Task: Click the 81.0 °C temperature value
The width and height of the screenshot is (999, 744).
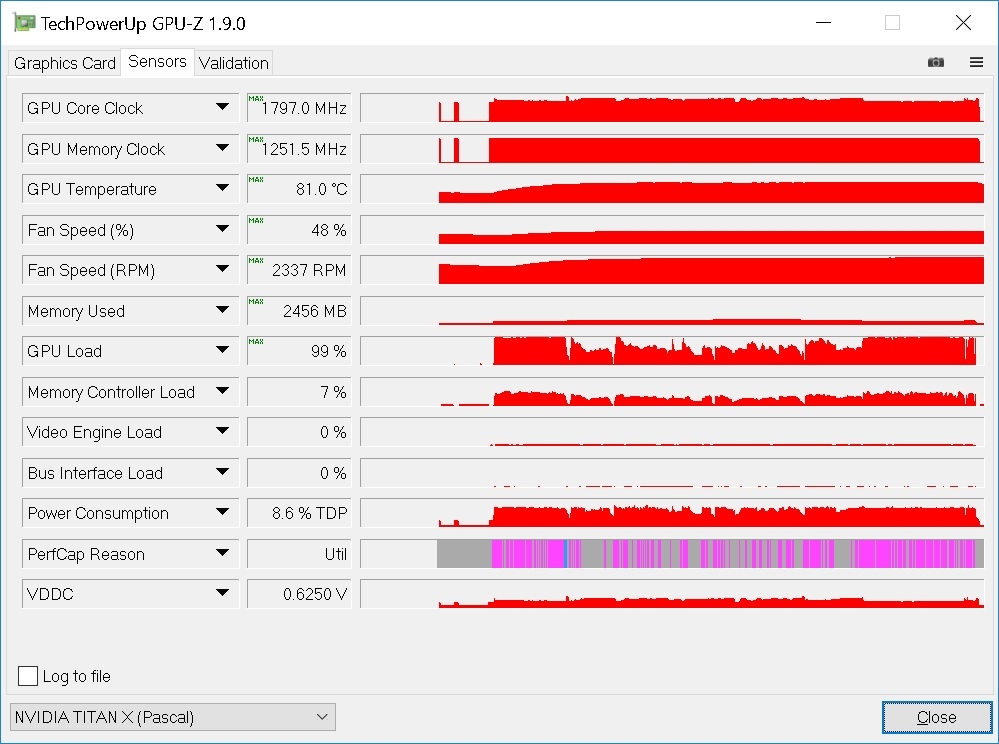Action: pos(299,189)
